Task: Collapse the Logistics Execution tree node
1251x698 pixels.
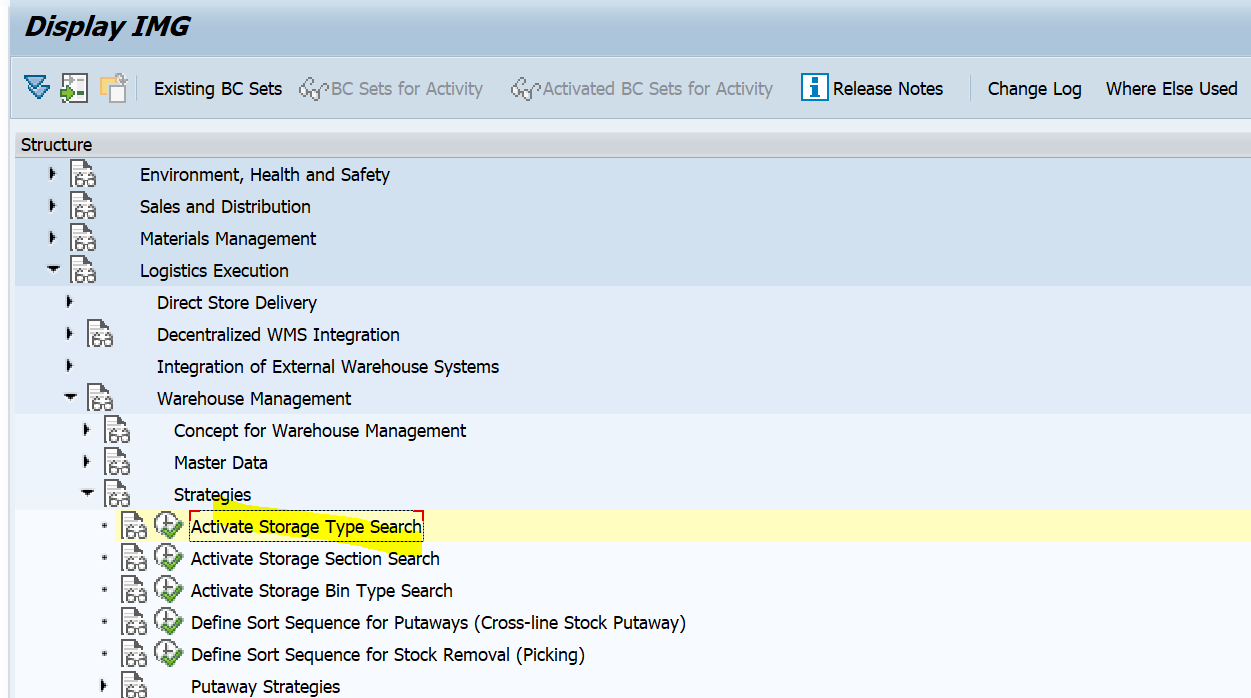Action: point(53,270)
